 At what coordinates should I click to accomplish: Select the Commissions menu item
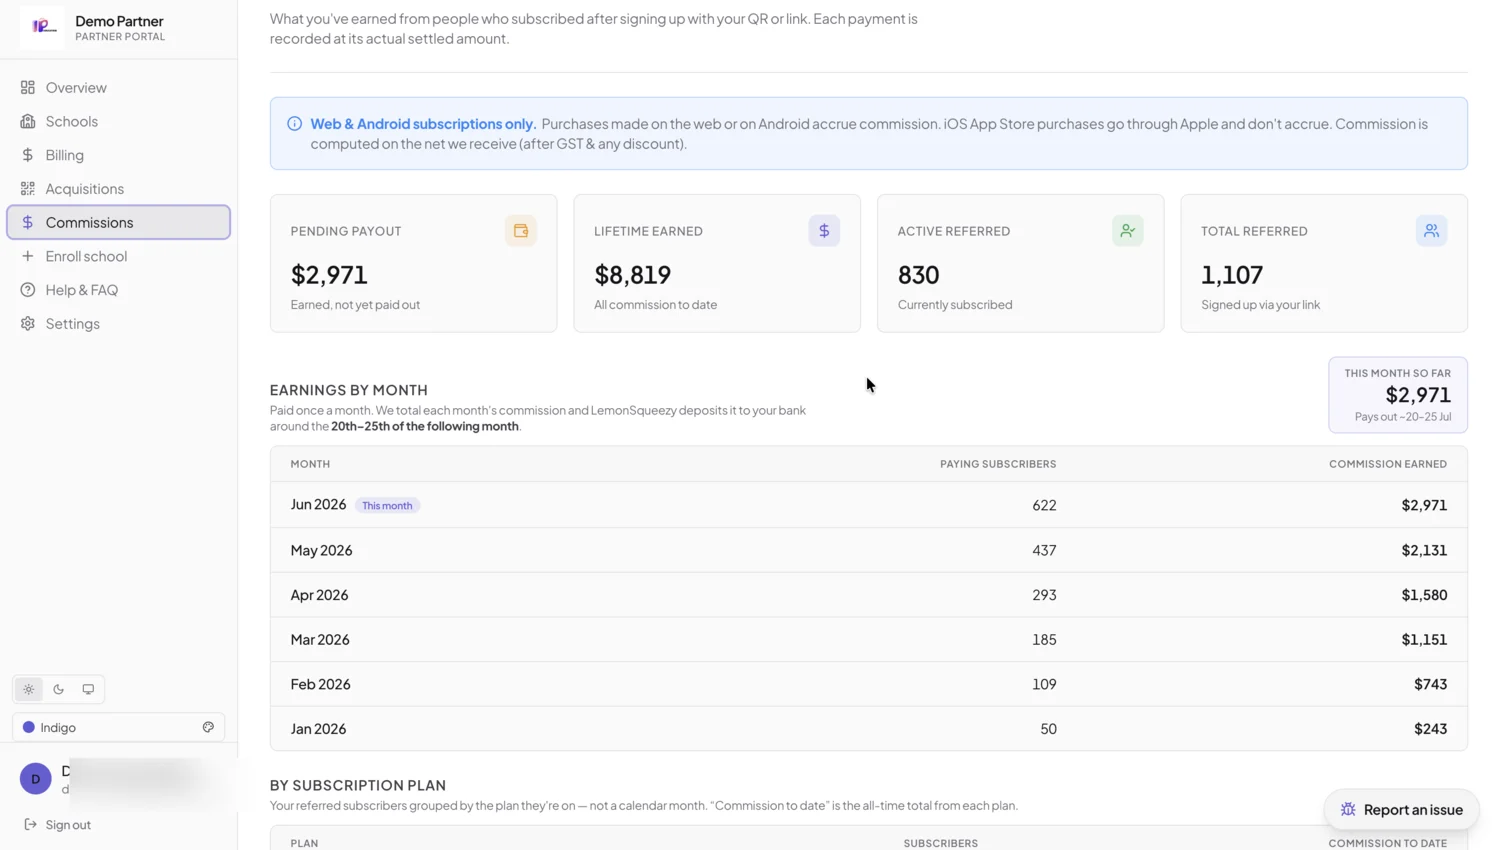coord(119,222)
